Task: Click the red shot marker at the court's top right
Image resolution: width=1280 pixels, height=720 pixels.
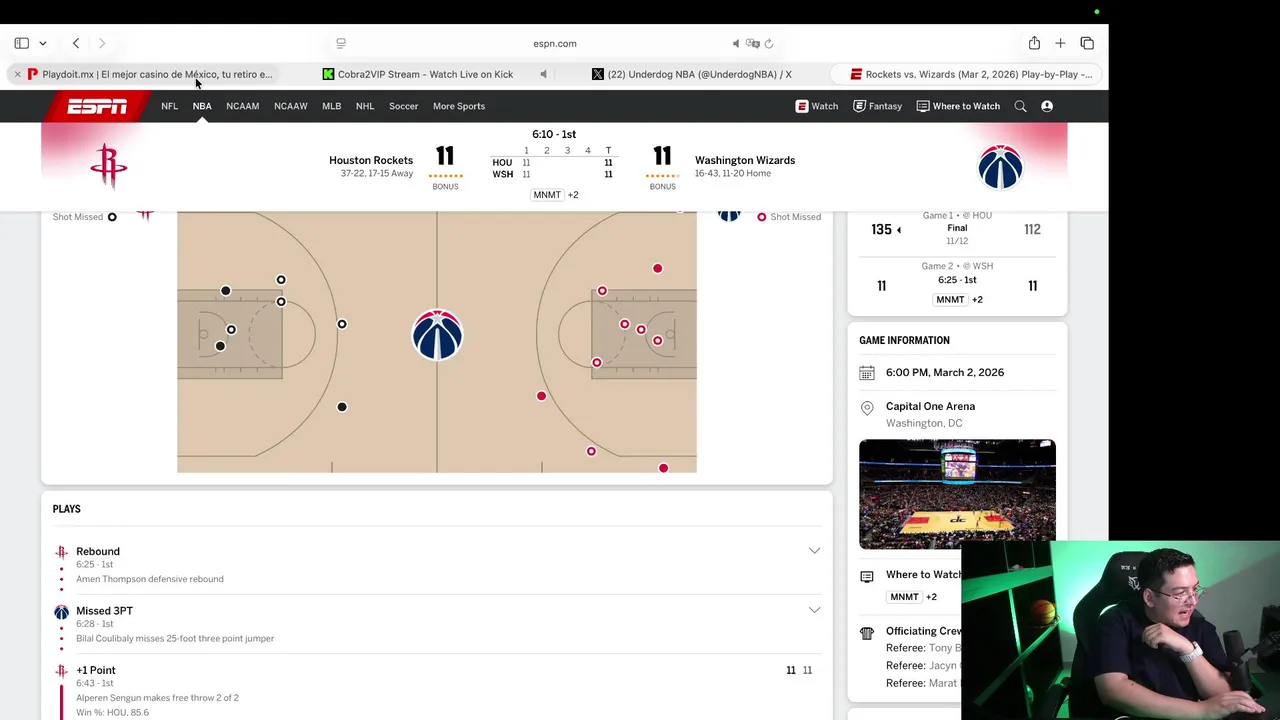Action: [657, 268]
